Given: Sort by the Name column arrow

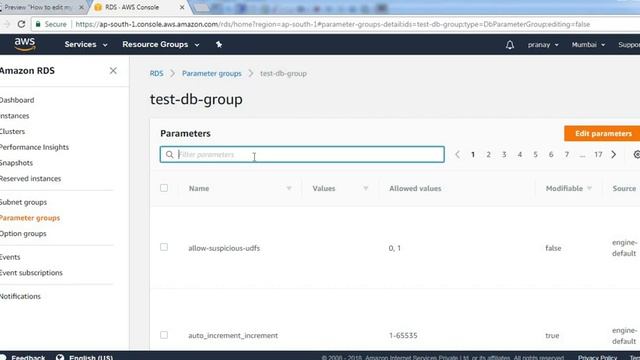Looking at the screenshot, I should 289,189.
